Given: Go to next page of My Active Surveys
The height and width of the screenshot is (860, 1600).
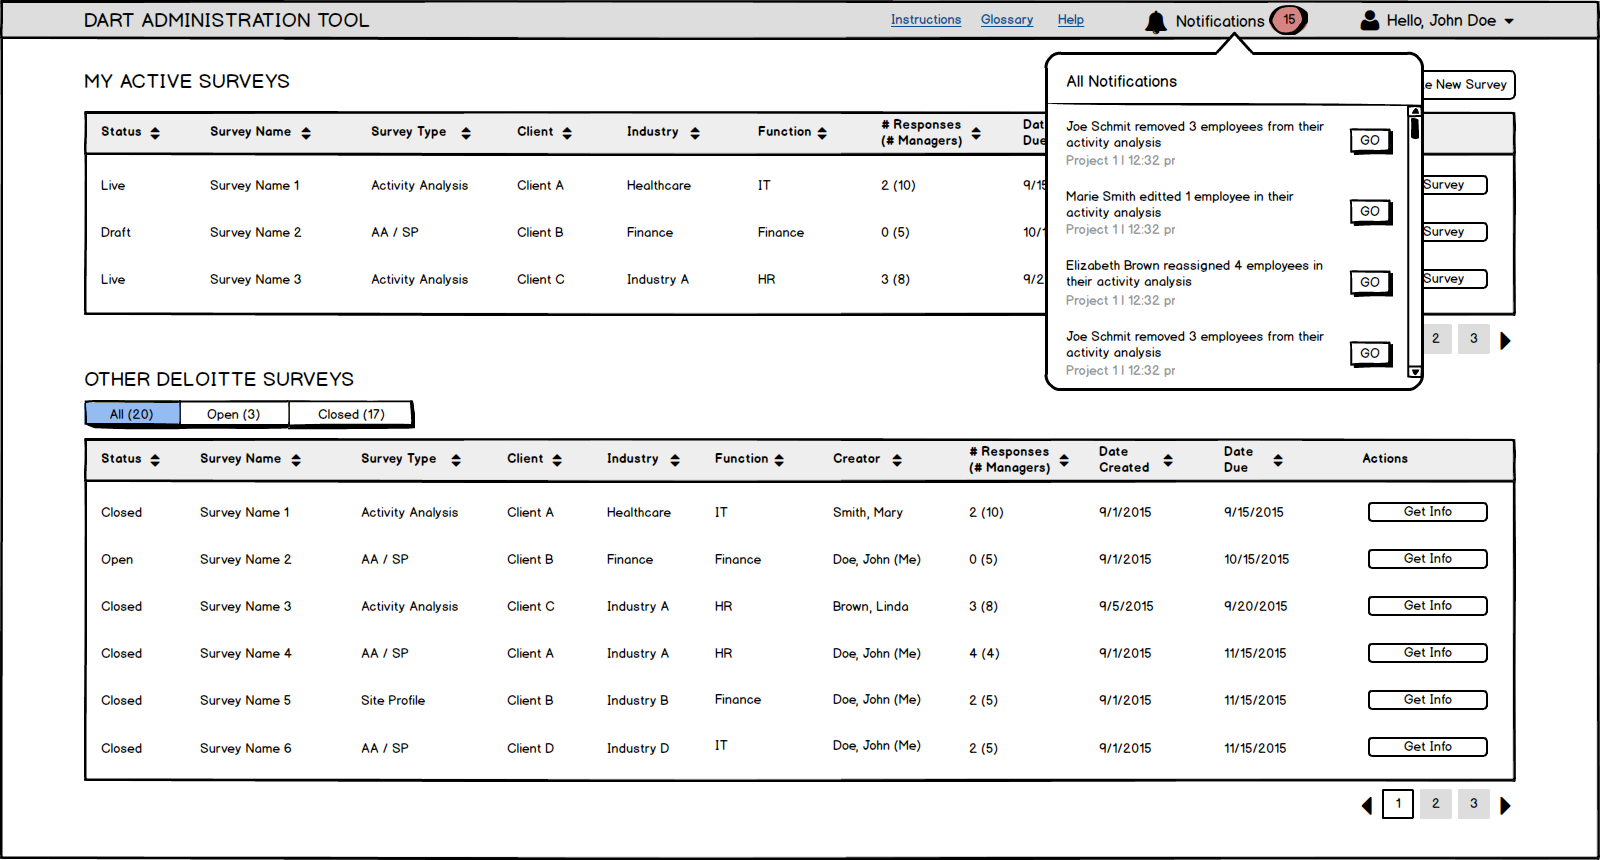Looking at the screenshot, I should pyautogui.click(x=1506, y=341).
